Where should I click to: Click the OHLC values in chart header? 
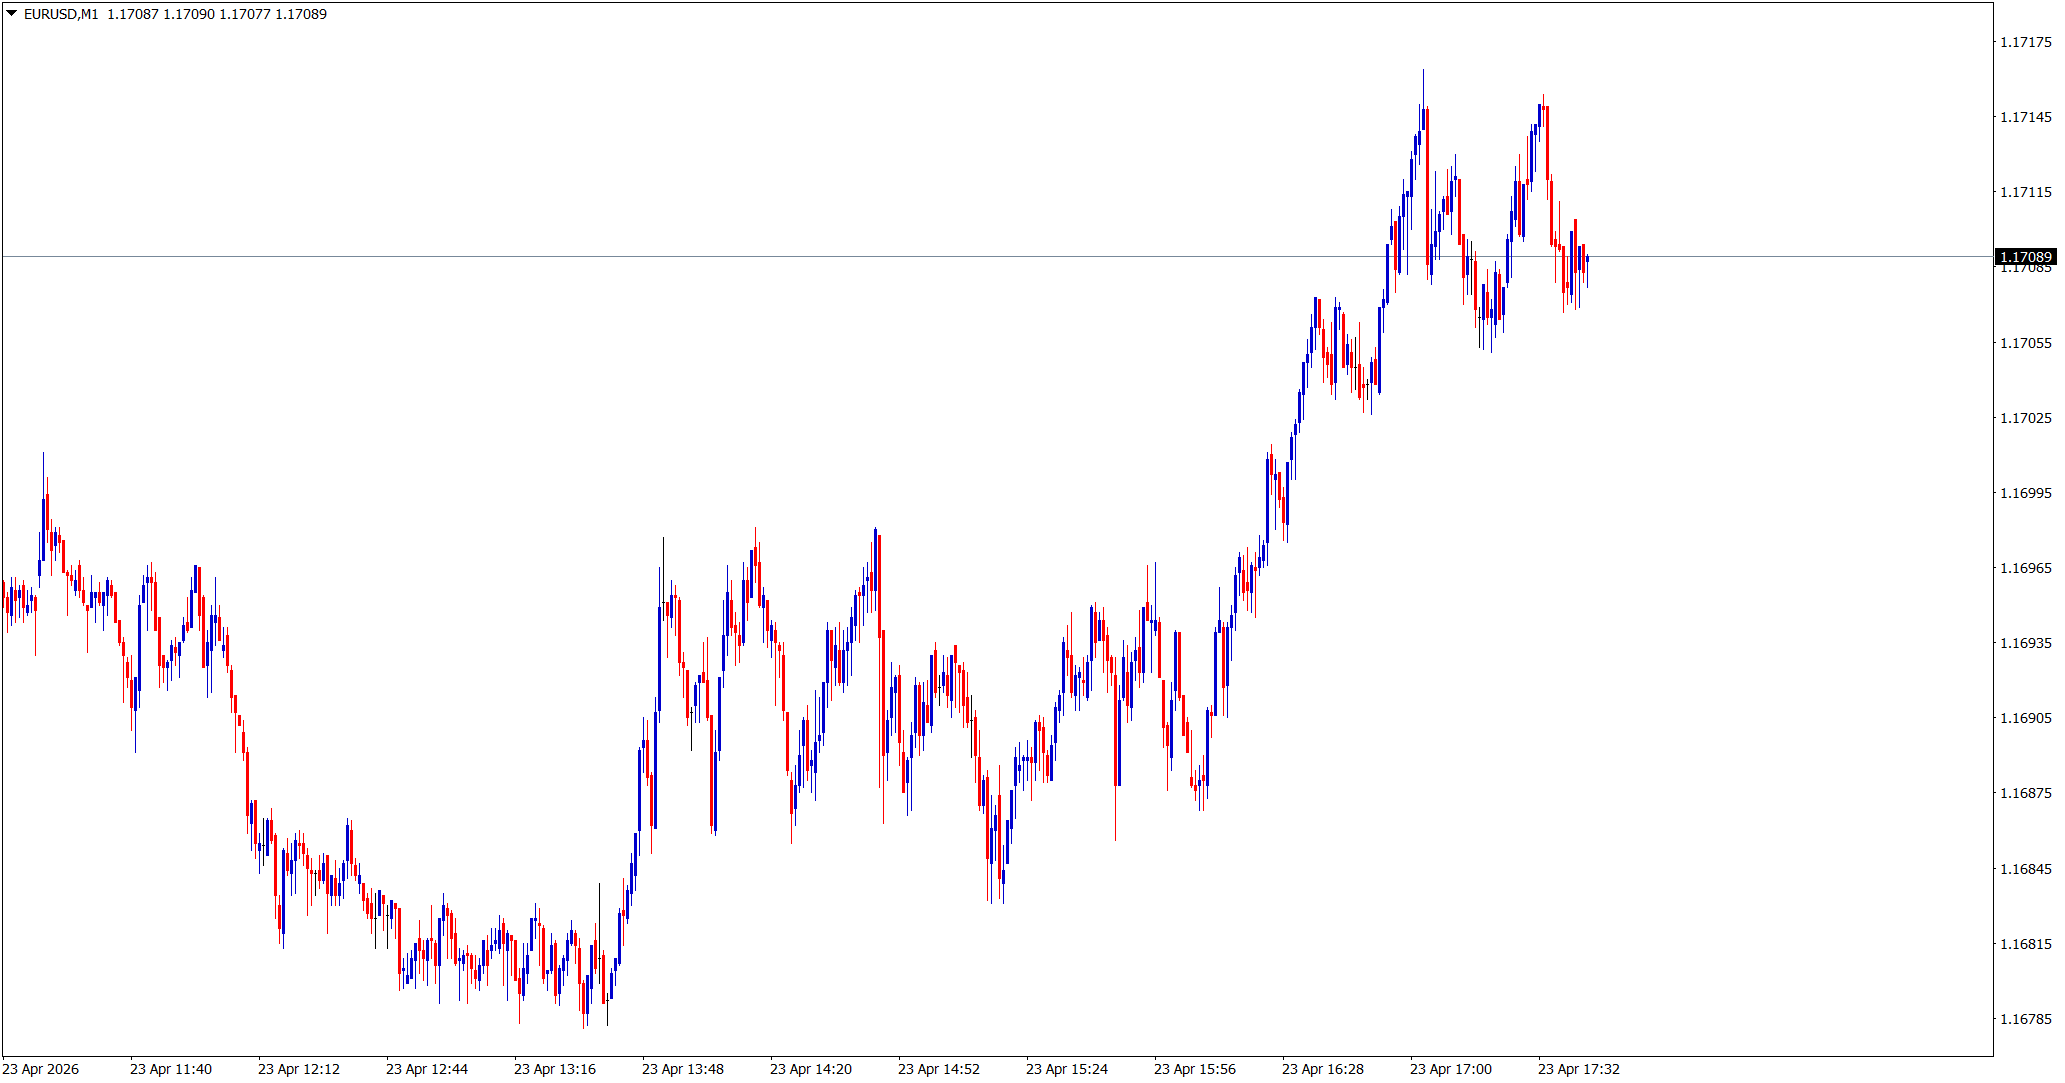pyautogui.click(x=217, y=14)
